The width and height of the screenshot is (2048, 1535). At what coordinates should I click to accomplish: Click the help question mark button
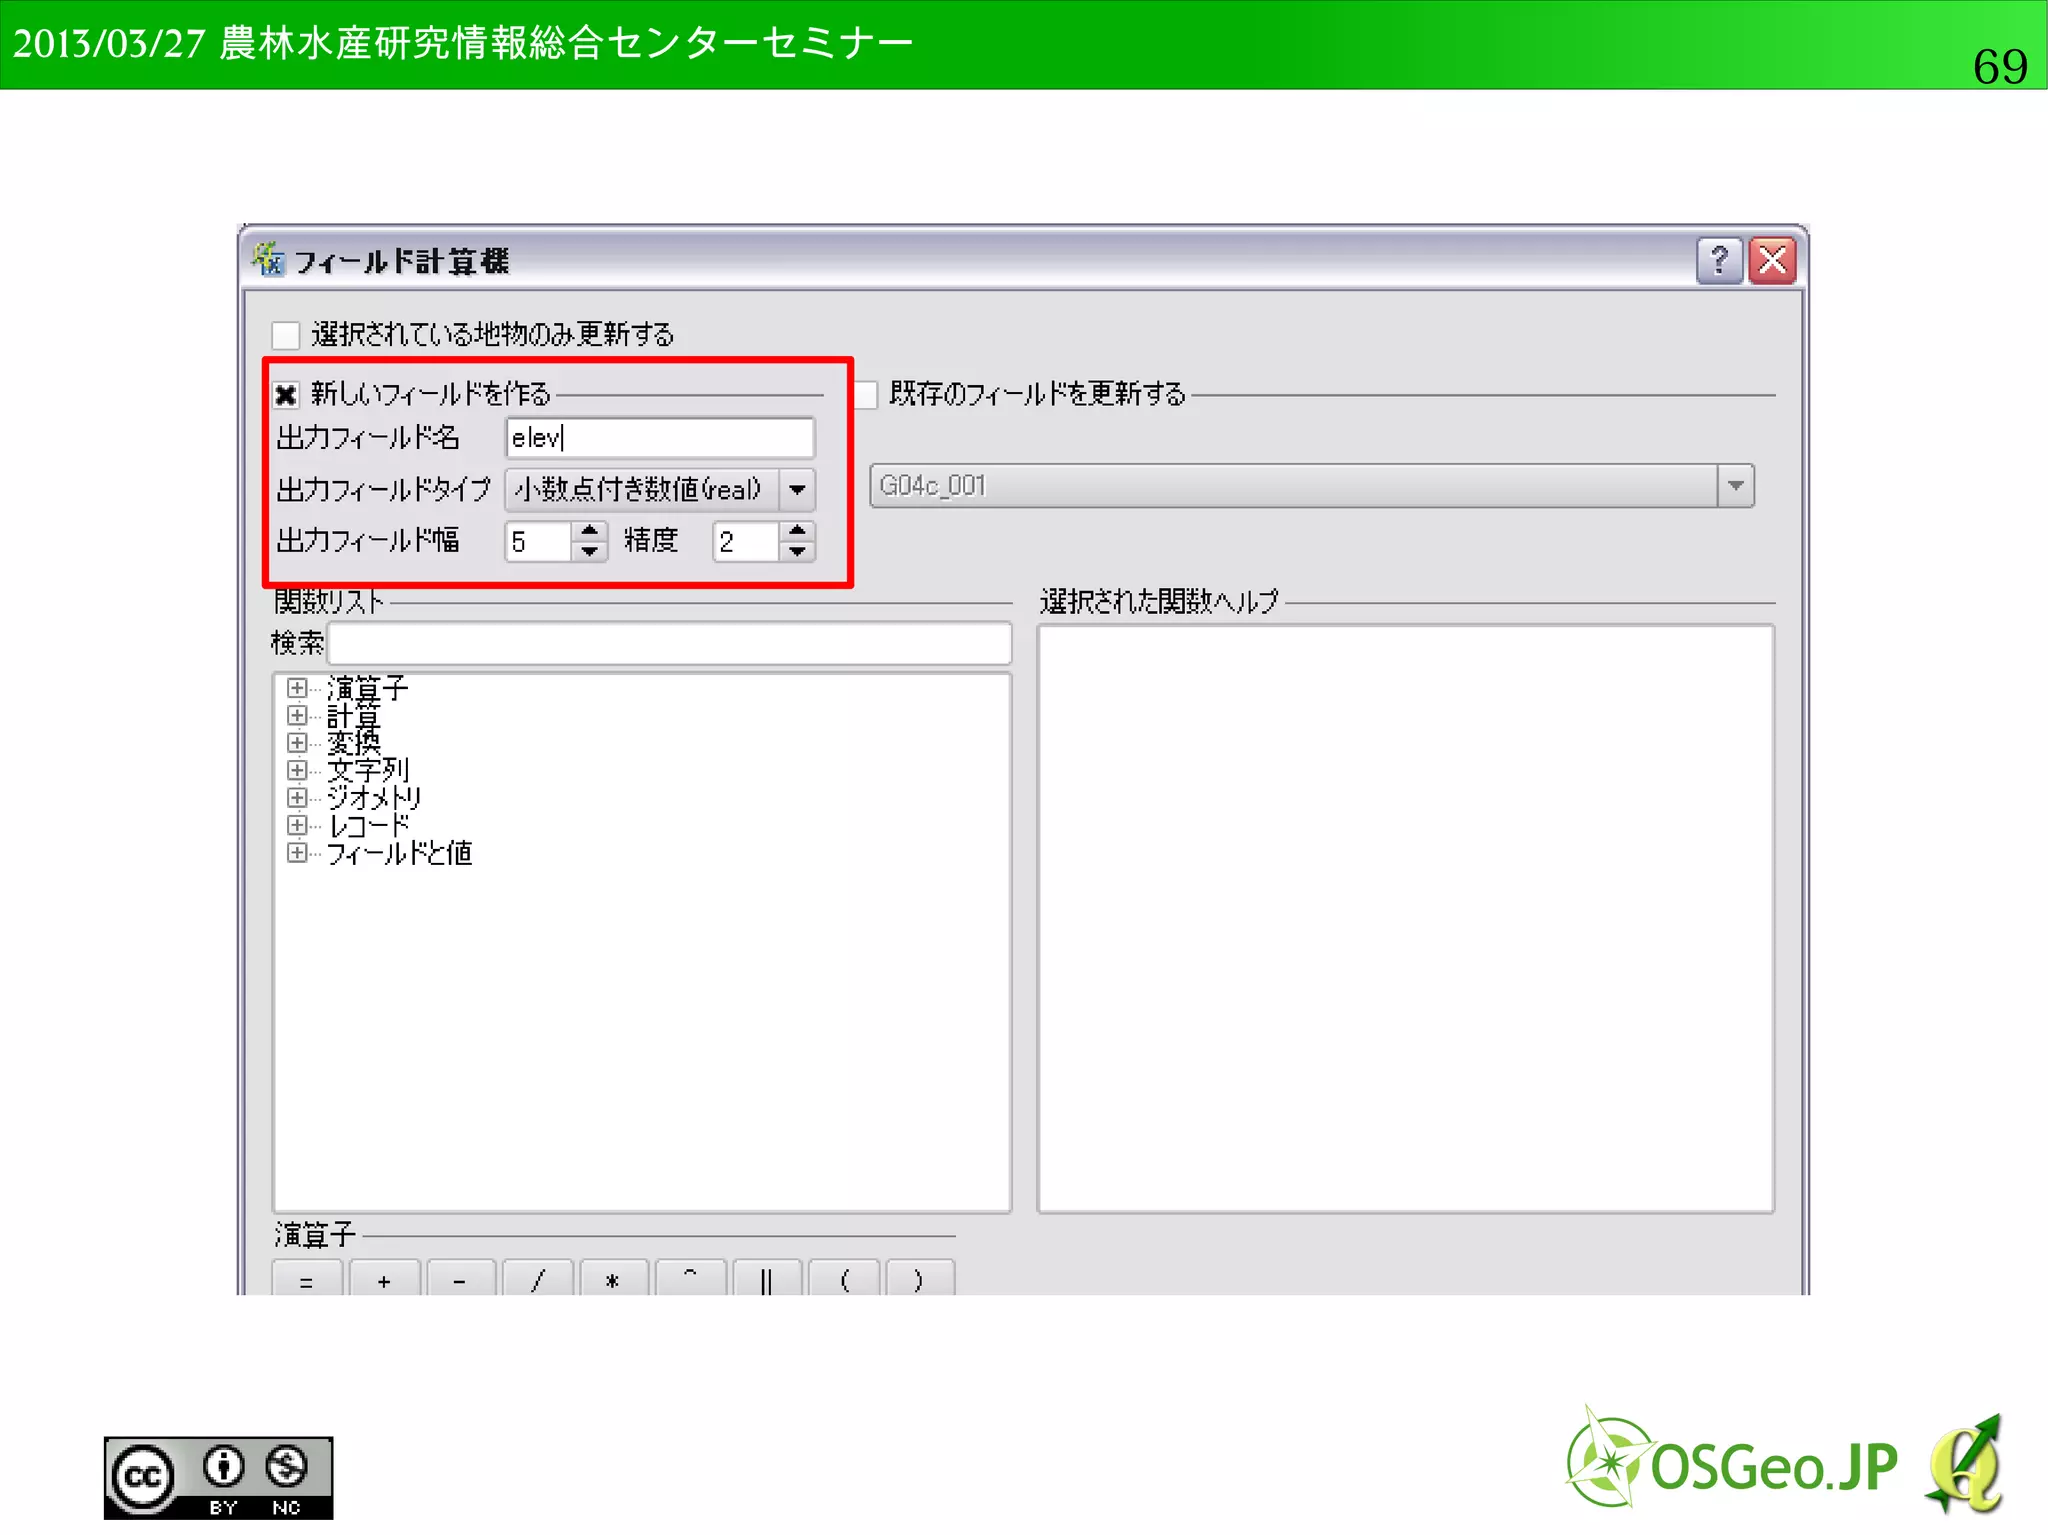[x=1719, y=261]
